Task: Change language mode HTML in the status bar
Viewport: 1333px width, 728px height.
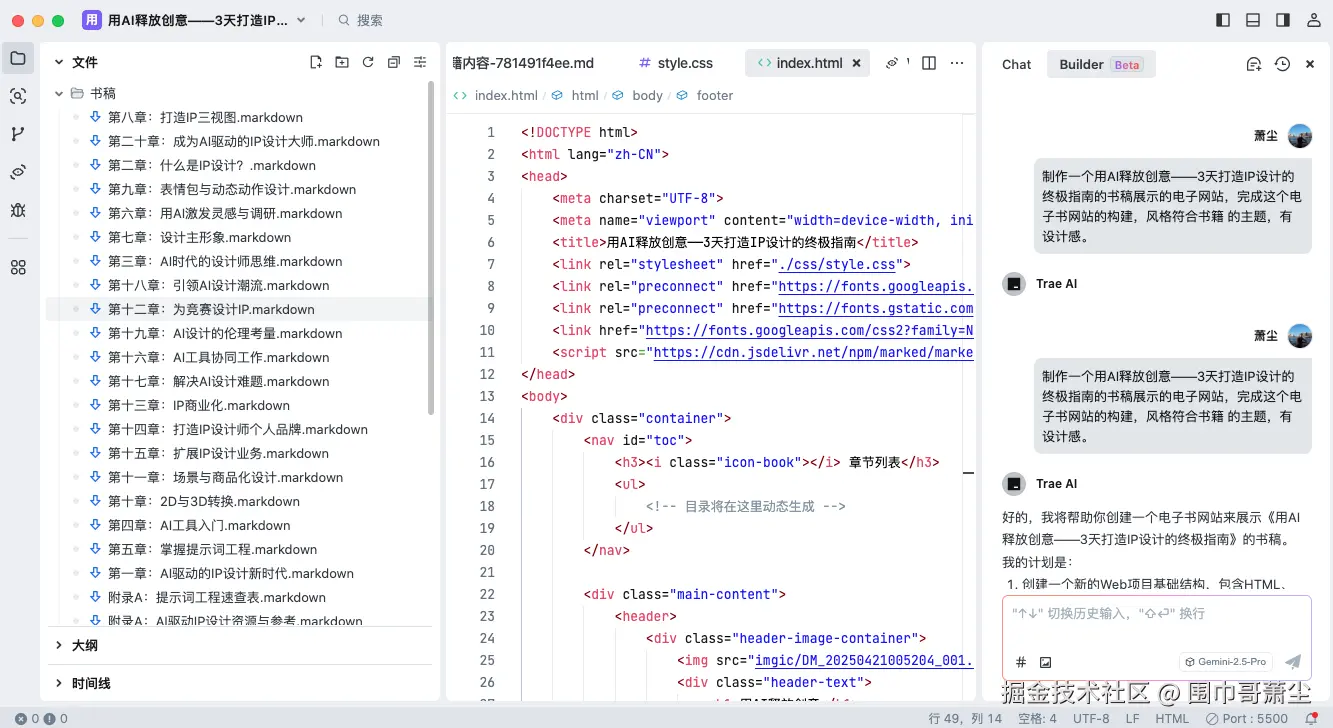Action: [1172, 718]
